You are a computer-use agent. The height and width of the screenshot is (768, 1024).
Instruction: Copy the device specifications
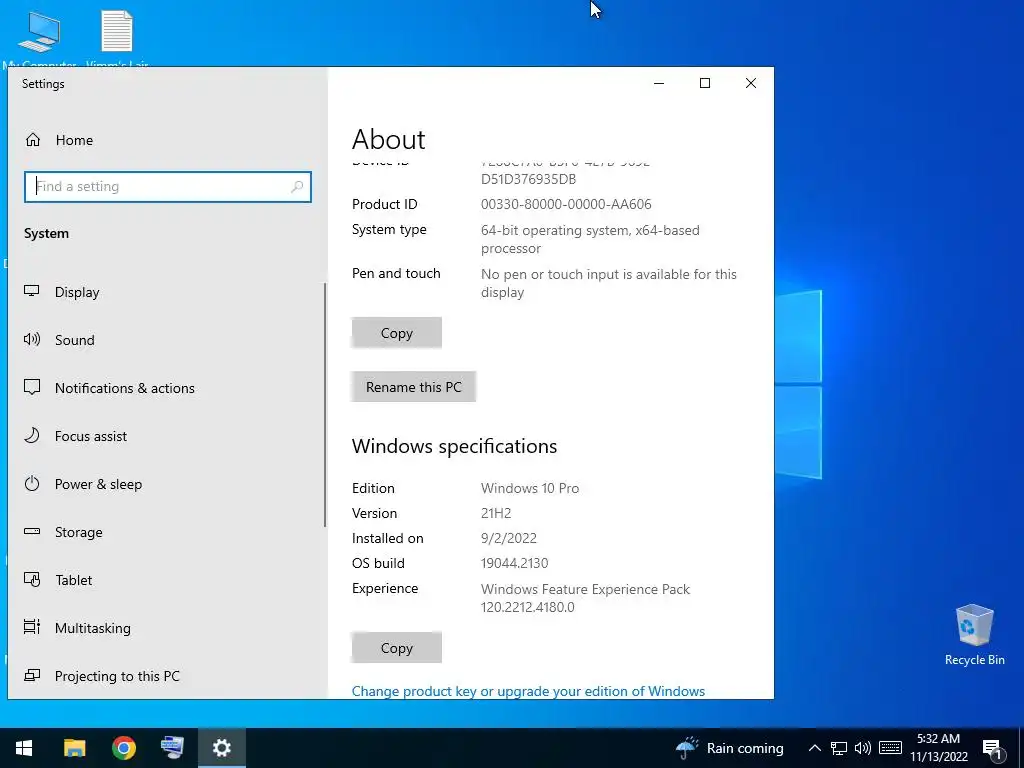coord(396,333)
